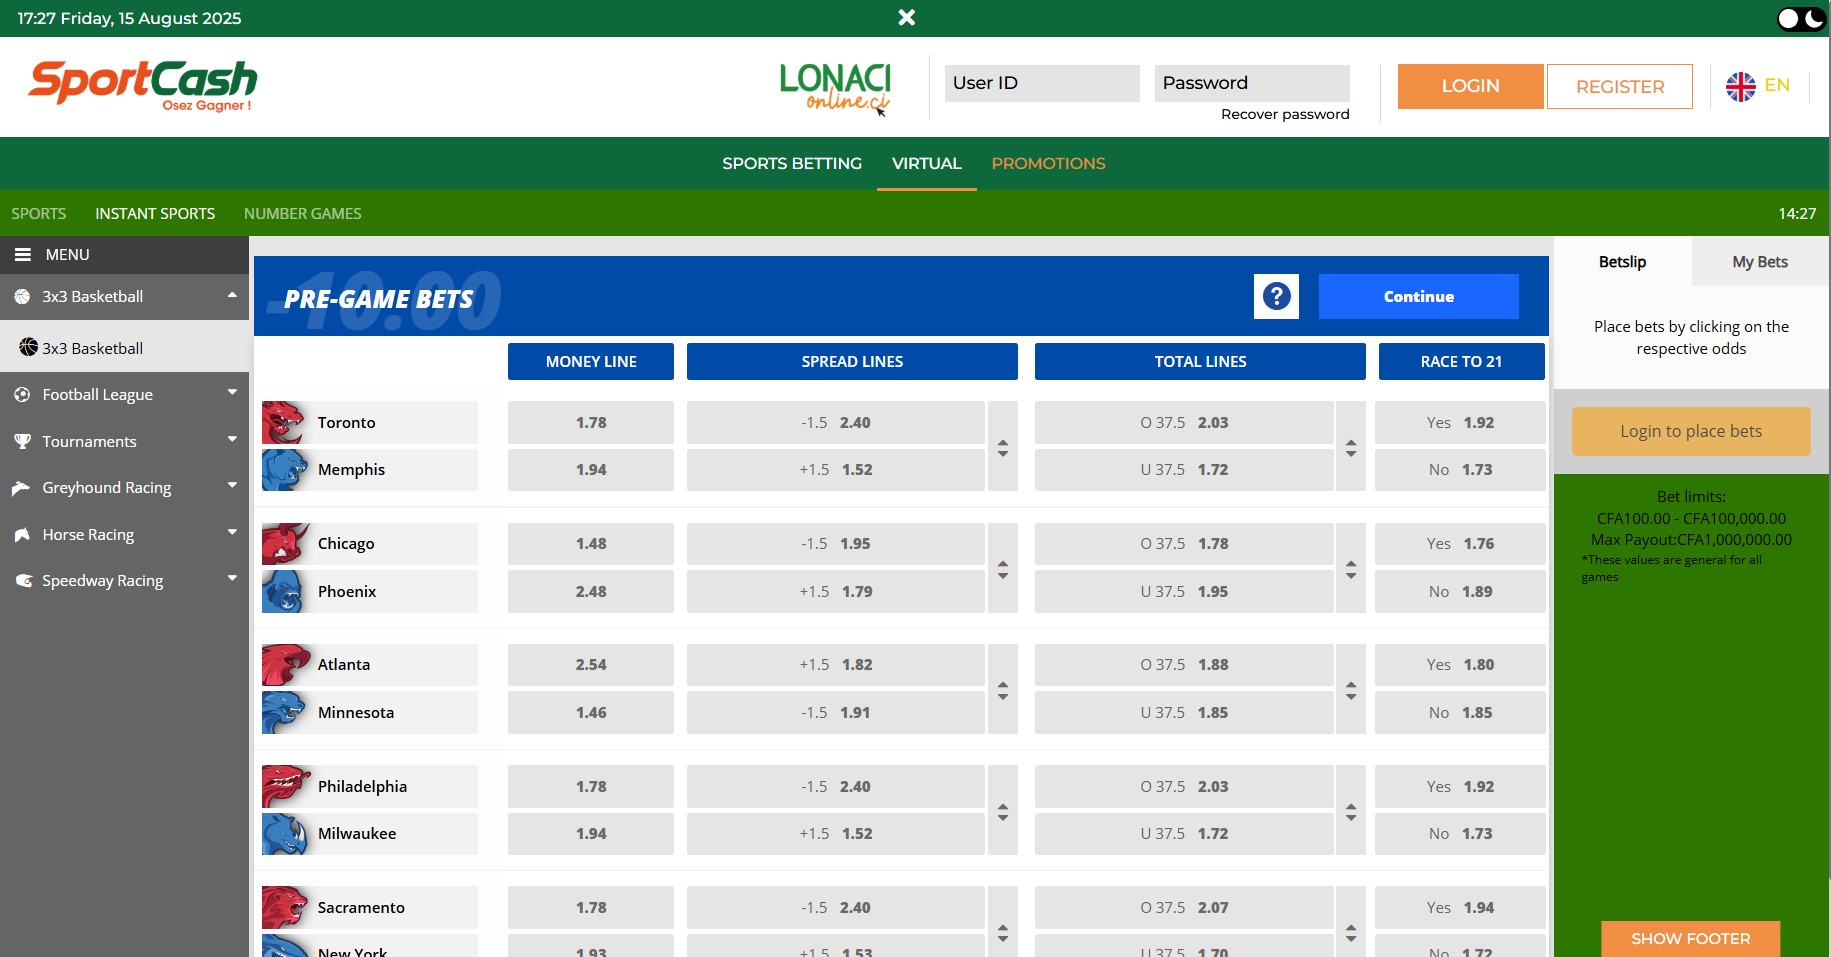
Task: Expand the Football League menu
Action: pyautogui.click(x=231, y=394)
